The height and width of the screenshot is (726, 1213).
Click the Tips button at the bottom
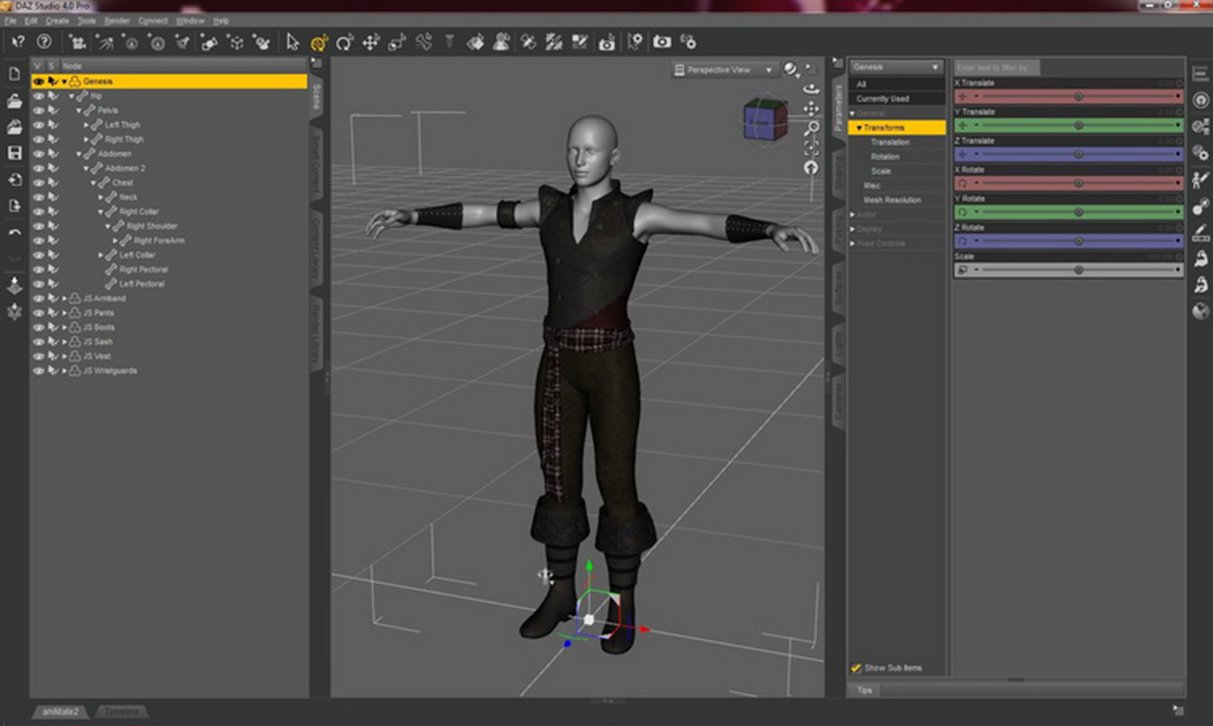coord(864,689)
